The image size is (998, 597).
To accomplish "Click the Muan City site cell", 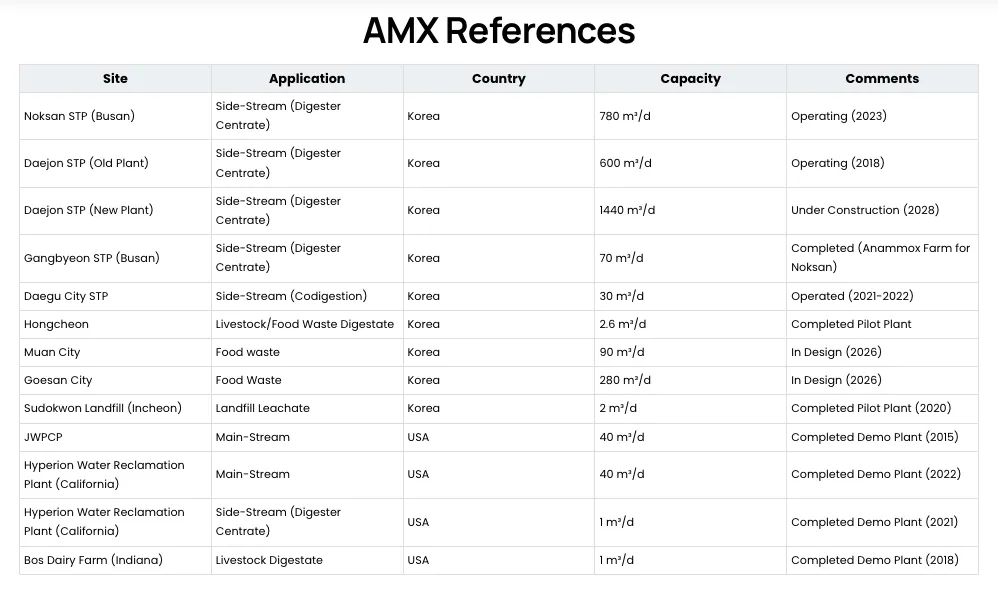I will (x=52, y=352).
